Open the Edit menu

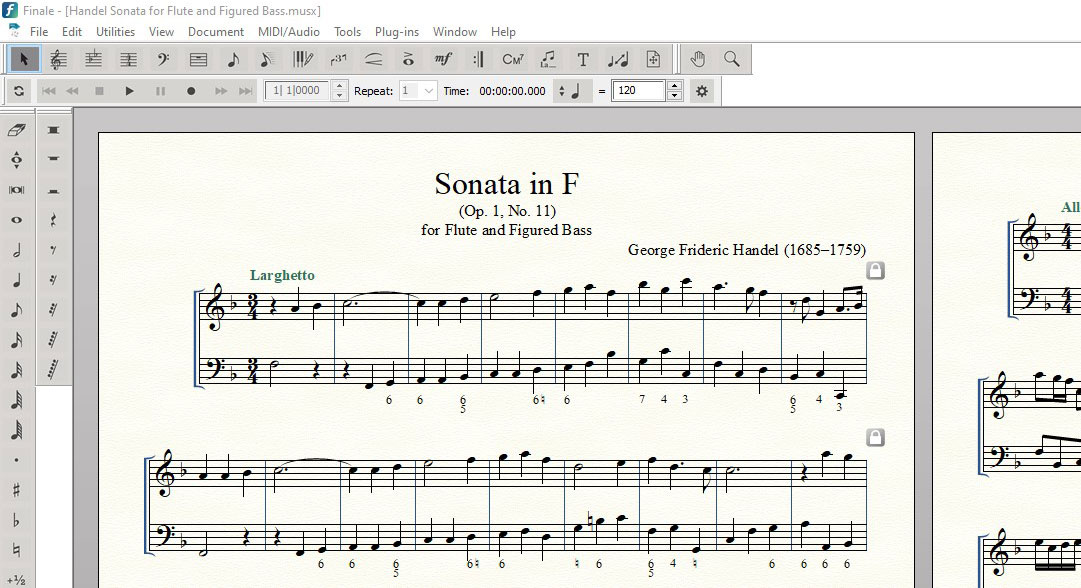click(72, 32)
